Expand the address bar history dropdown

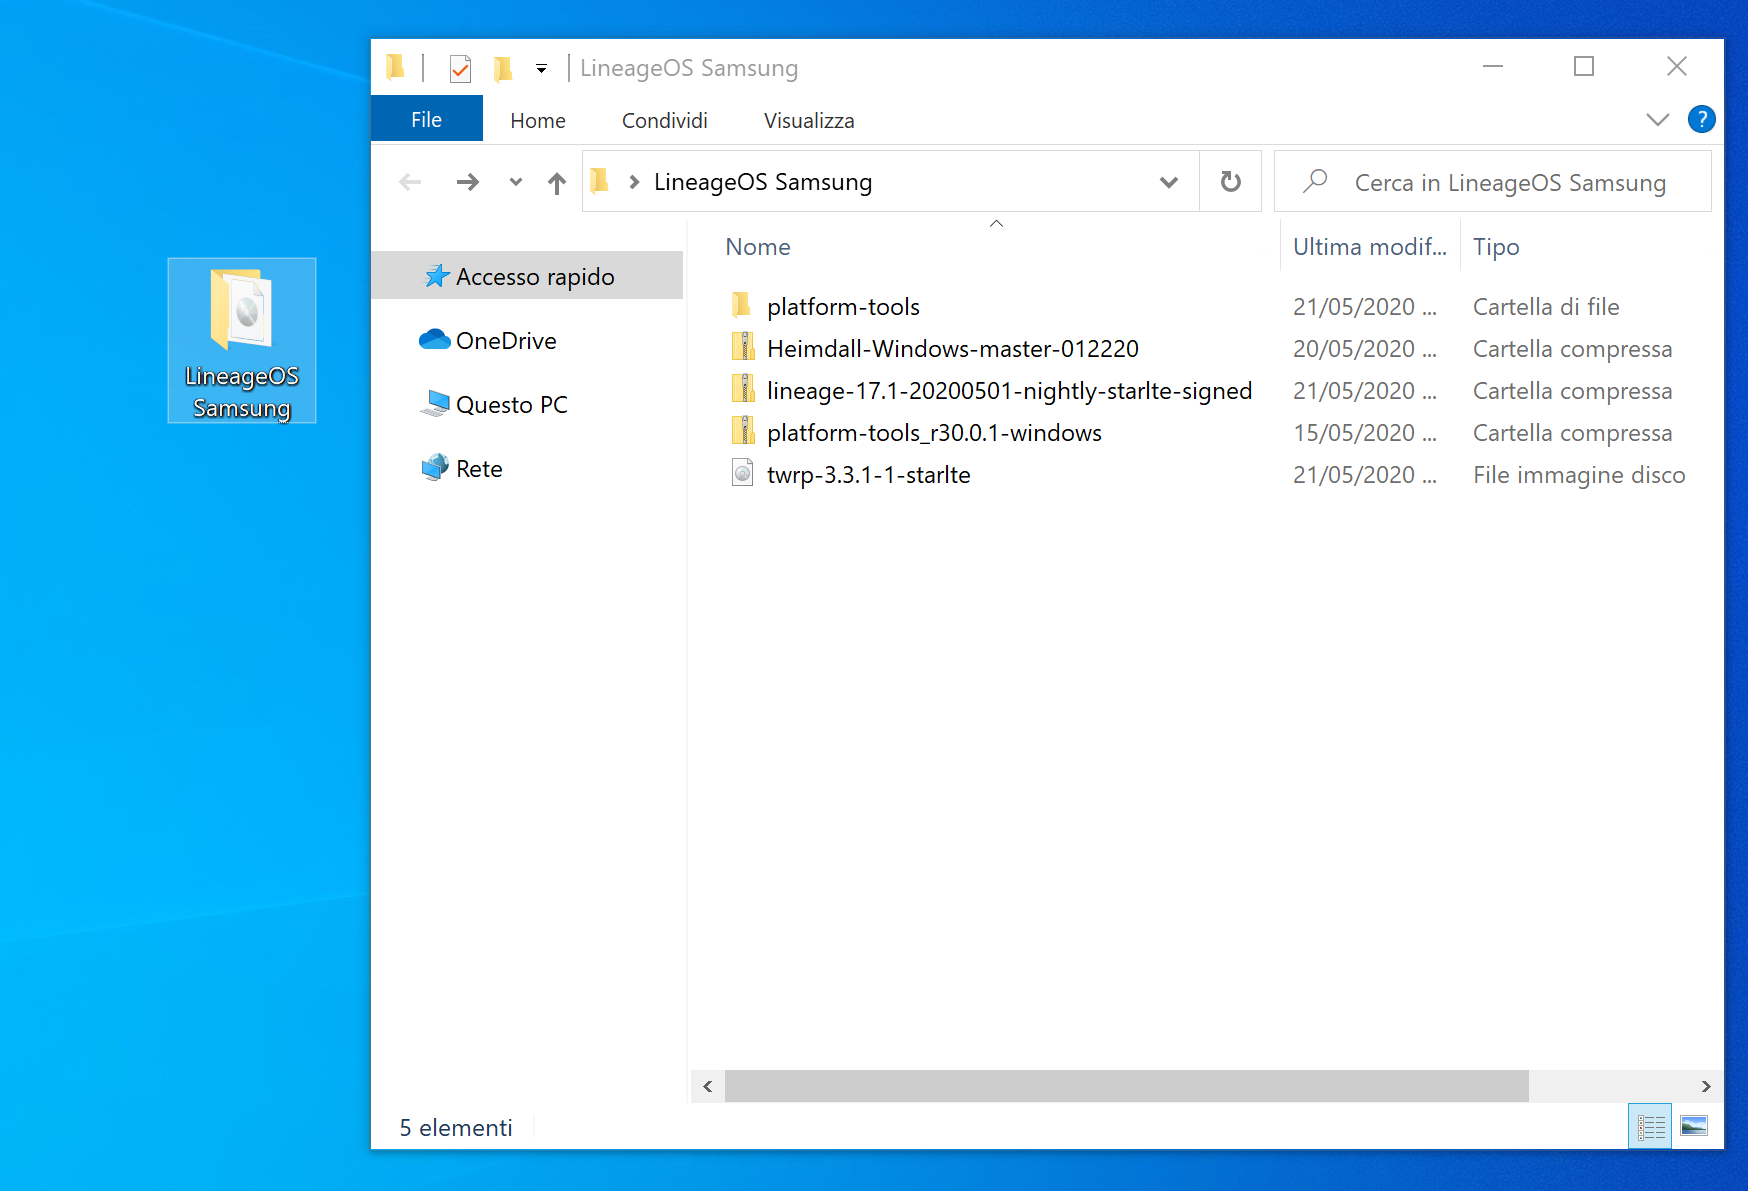point(1168,182)
